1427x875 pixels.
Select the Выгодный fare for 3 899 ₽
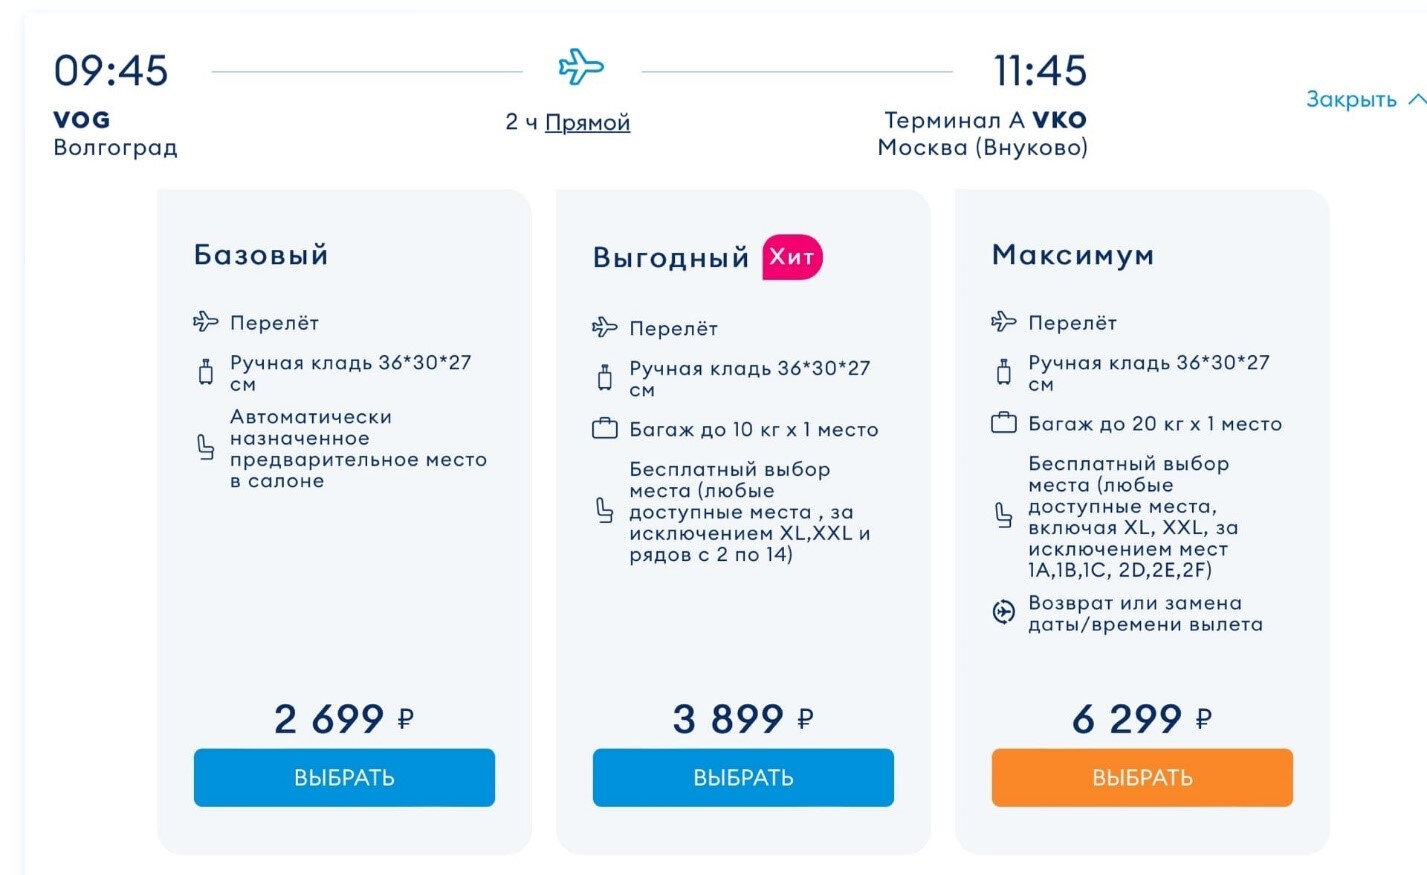pos(743,777)
